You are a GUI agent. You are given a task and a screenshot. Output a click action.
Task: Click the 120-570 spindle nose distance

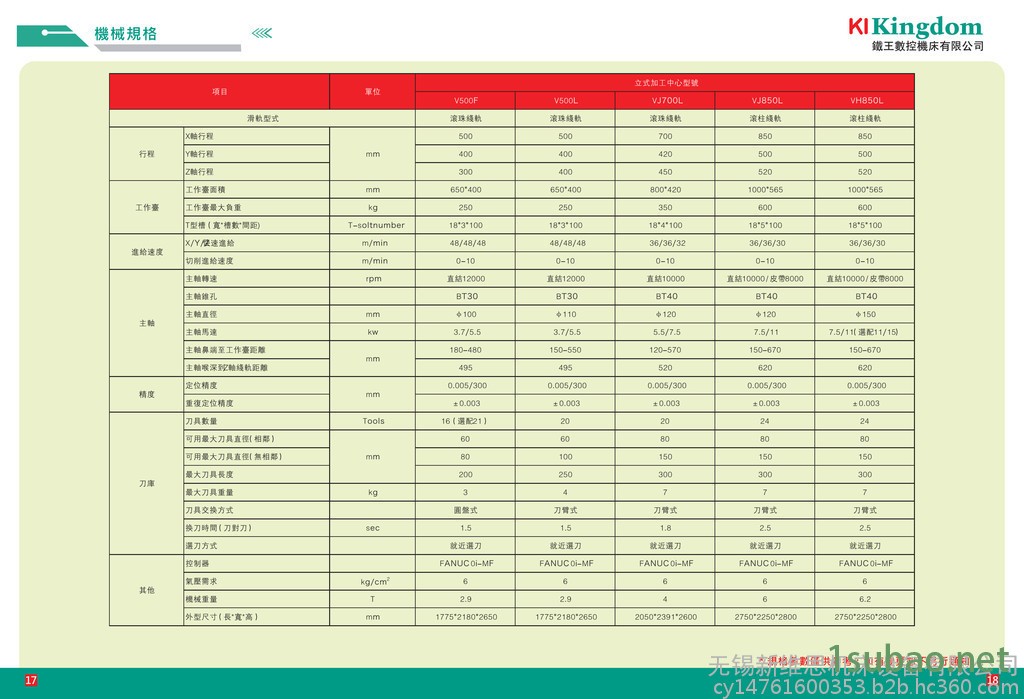pyautogui.click(x=665, y=350)
